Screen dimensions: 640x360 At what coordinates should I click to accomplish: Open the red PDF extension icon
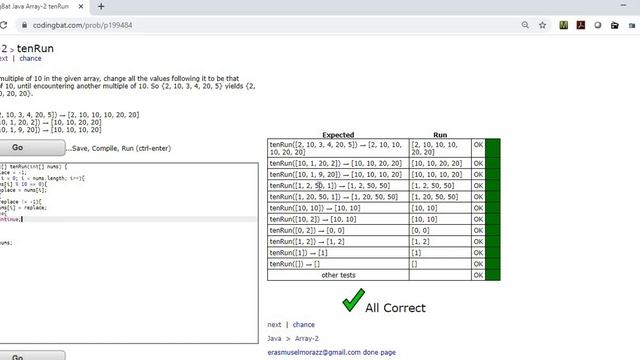click(581, 25)
